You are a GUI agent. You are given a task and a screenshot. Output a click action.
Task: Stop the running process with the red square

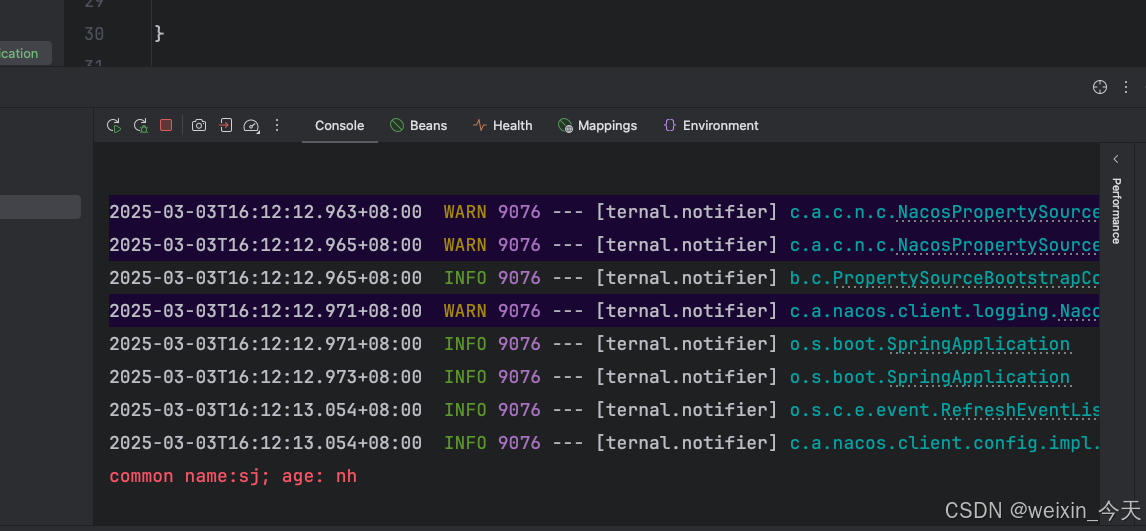(x=166, y=125)
